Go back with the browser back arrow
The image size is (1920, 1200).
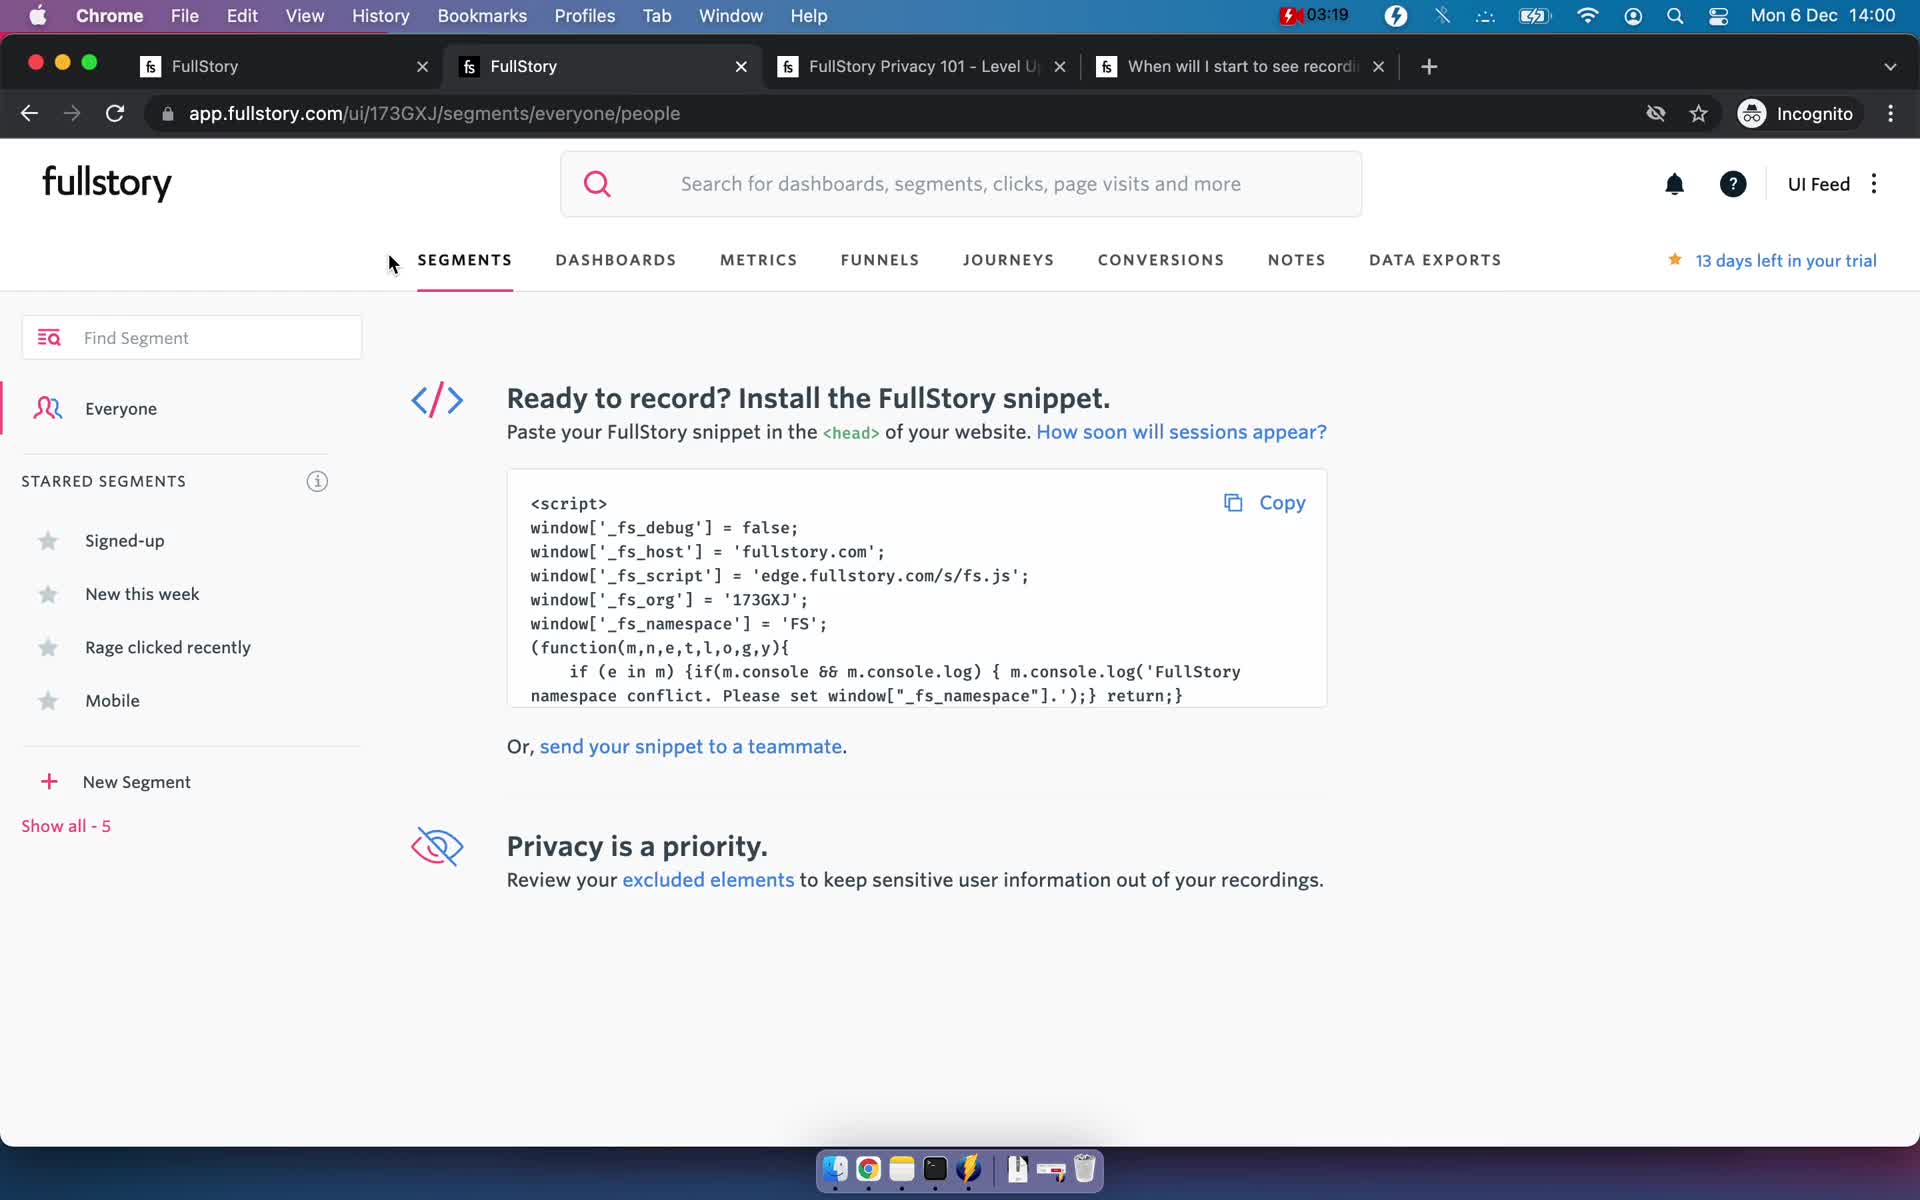pyautogui.click(x=29, y=114)
